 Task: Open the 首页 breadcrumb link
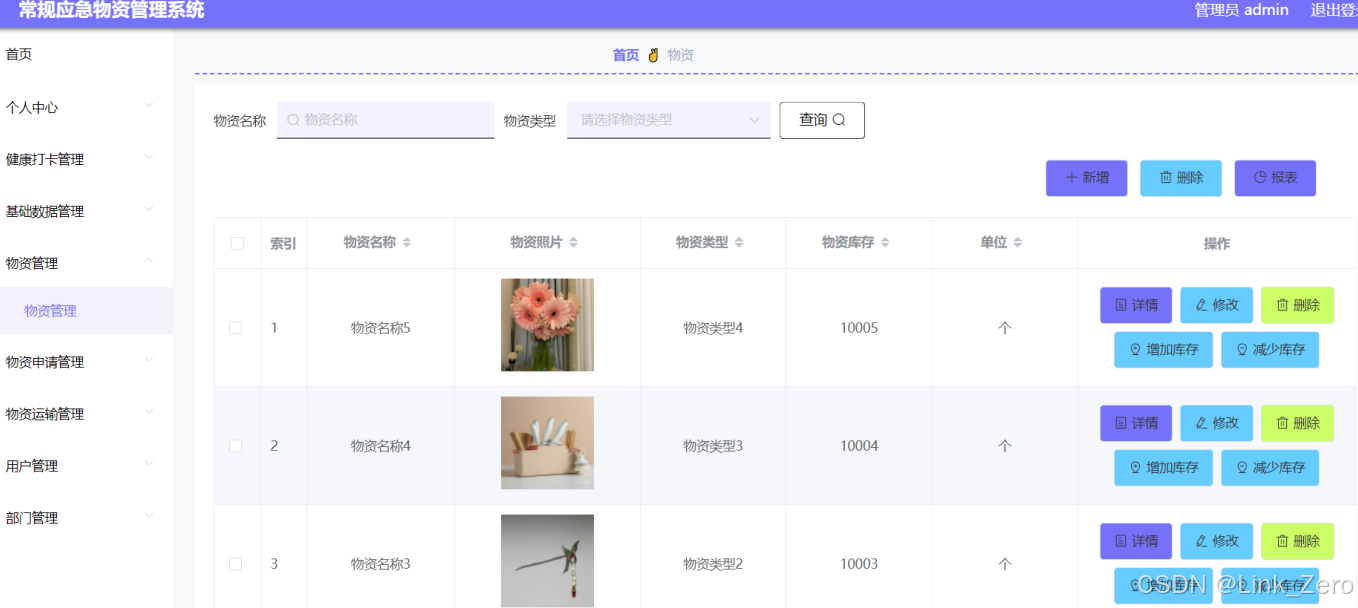click(625, 55)
